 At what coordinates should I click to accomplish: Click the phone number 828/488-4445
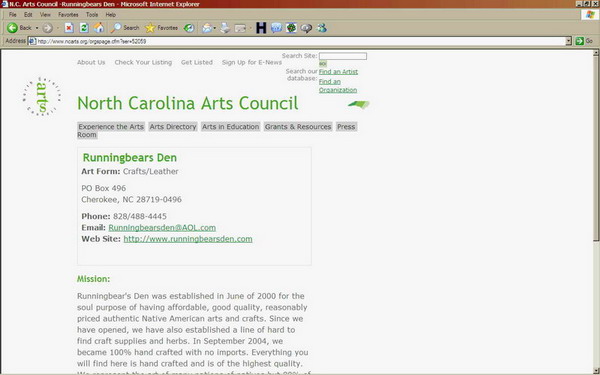pyautogui.click(x=140, y=216)
